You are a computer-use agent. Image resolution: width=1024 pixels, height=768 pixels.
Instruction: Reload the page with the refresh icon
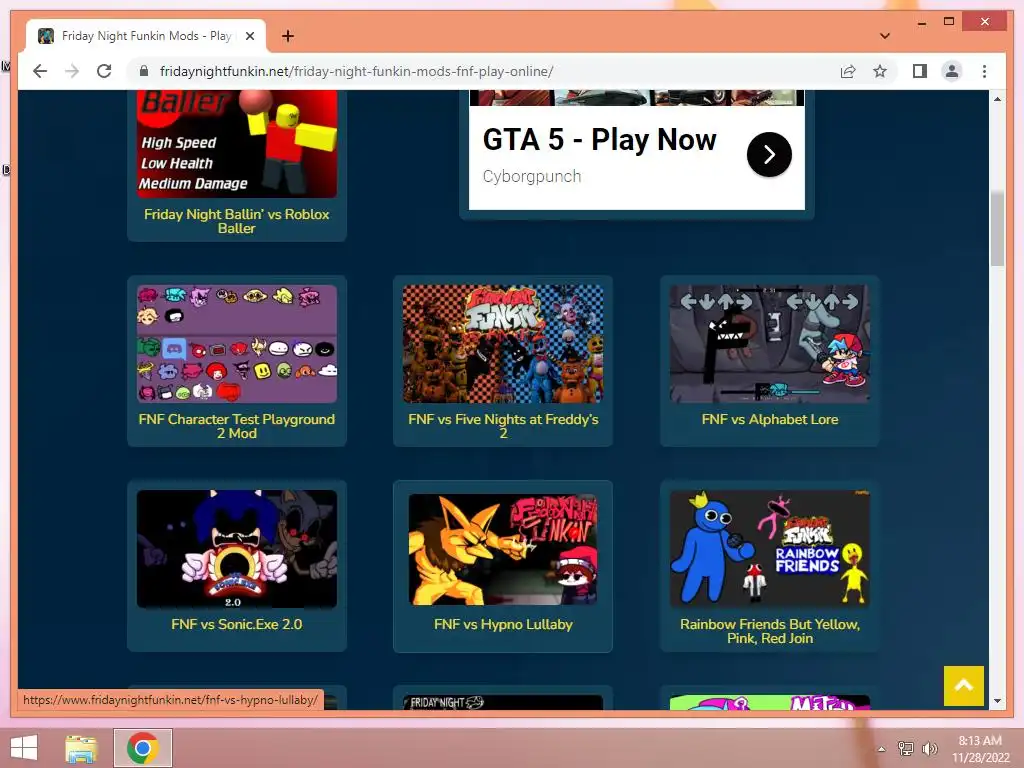[x=104, y=71]
